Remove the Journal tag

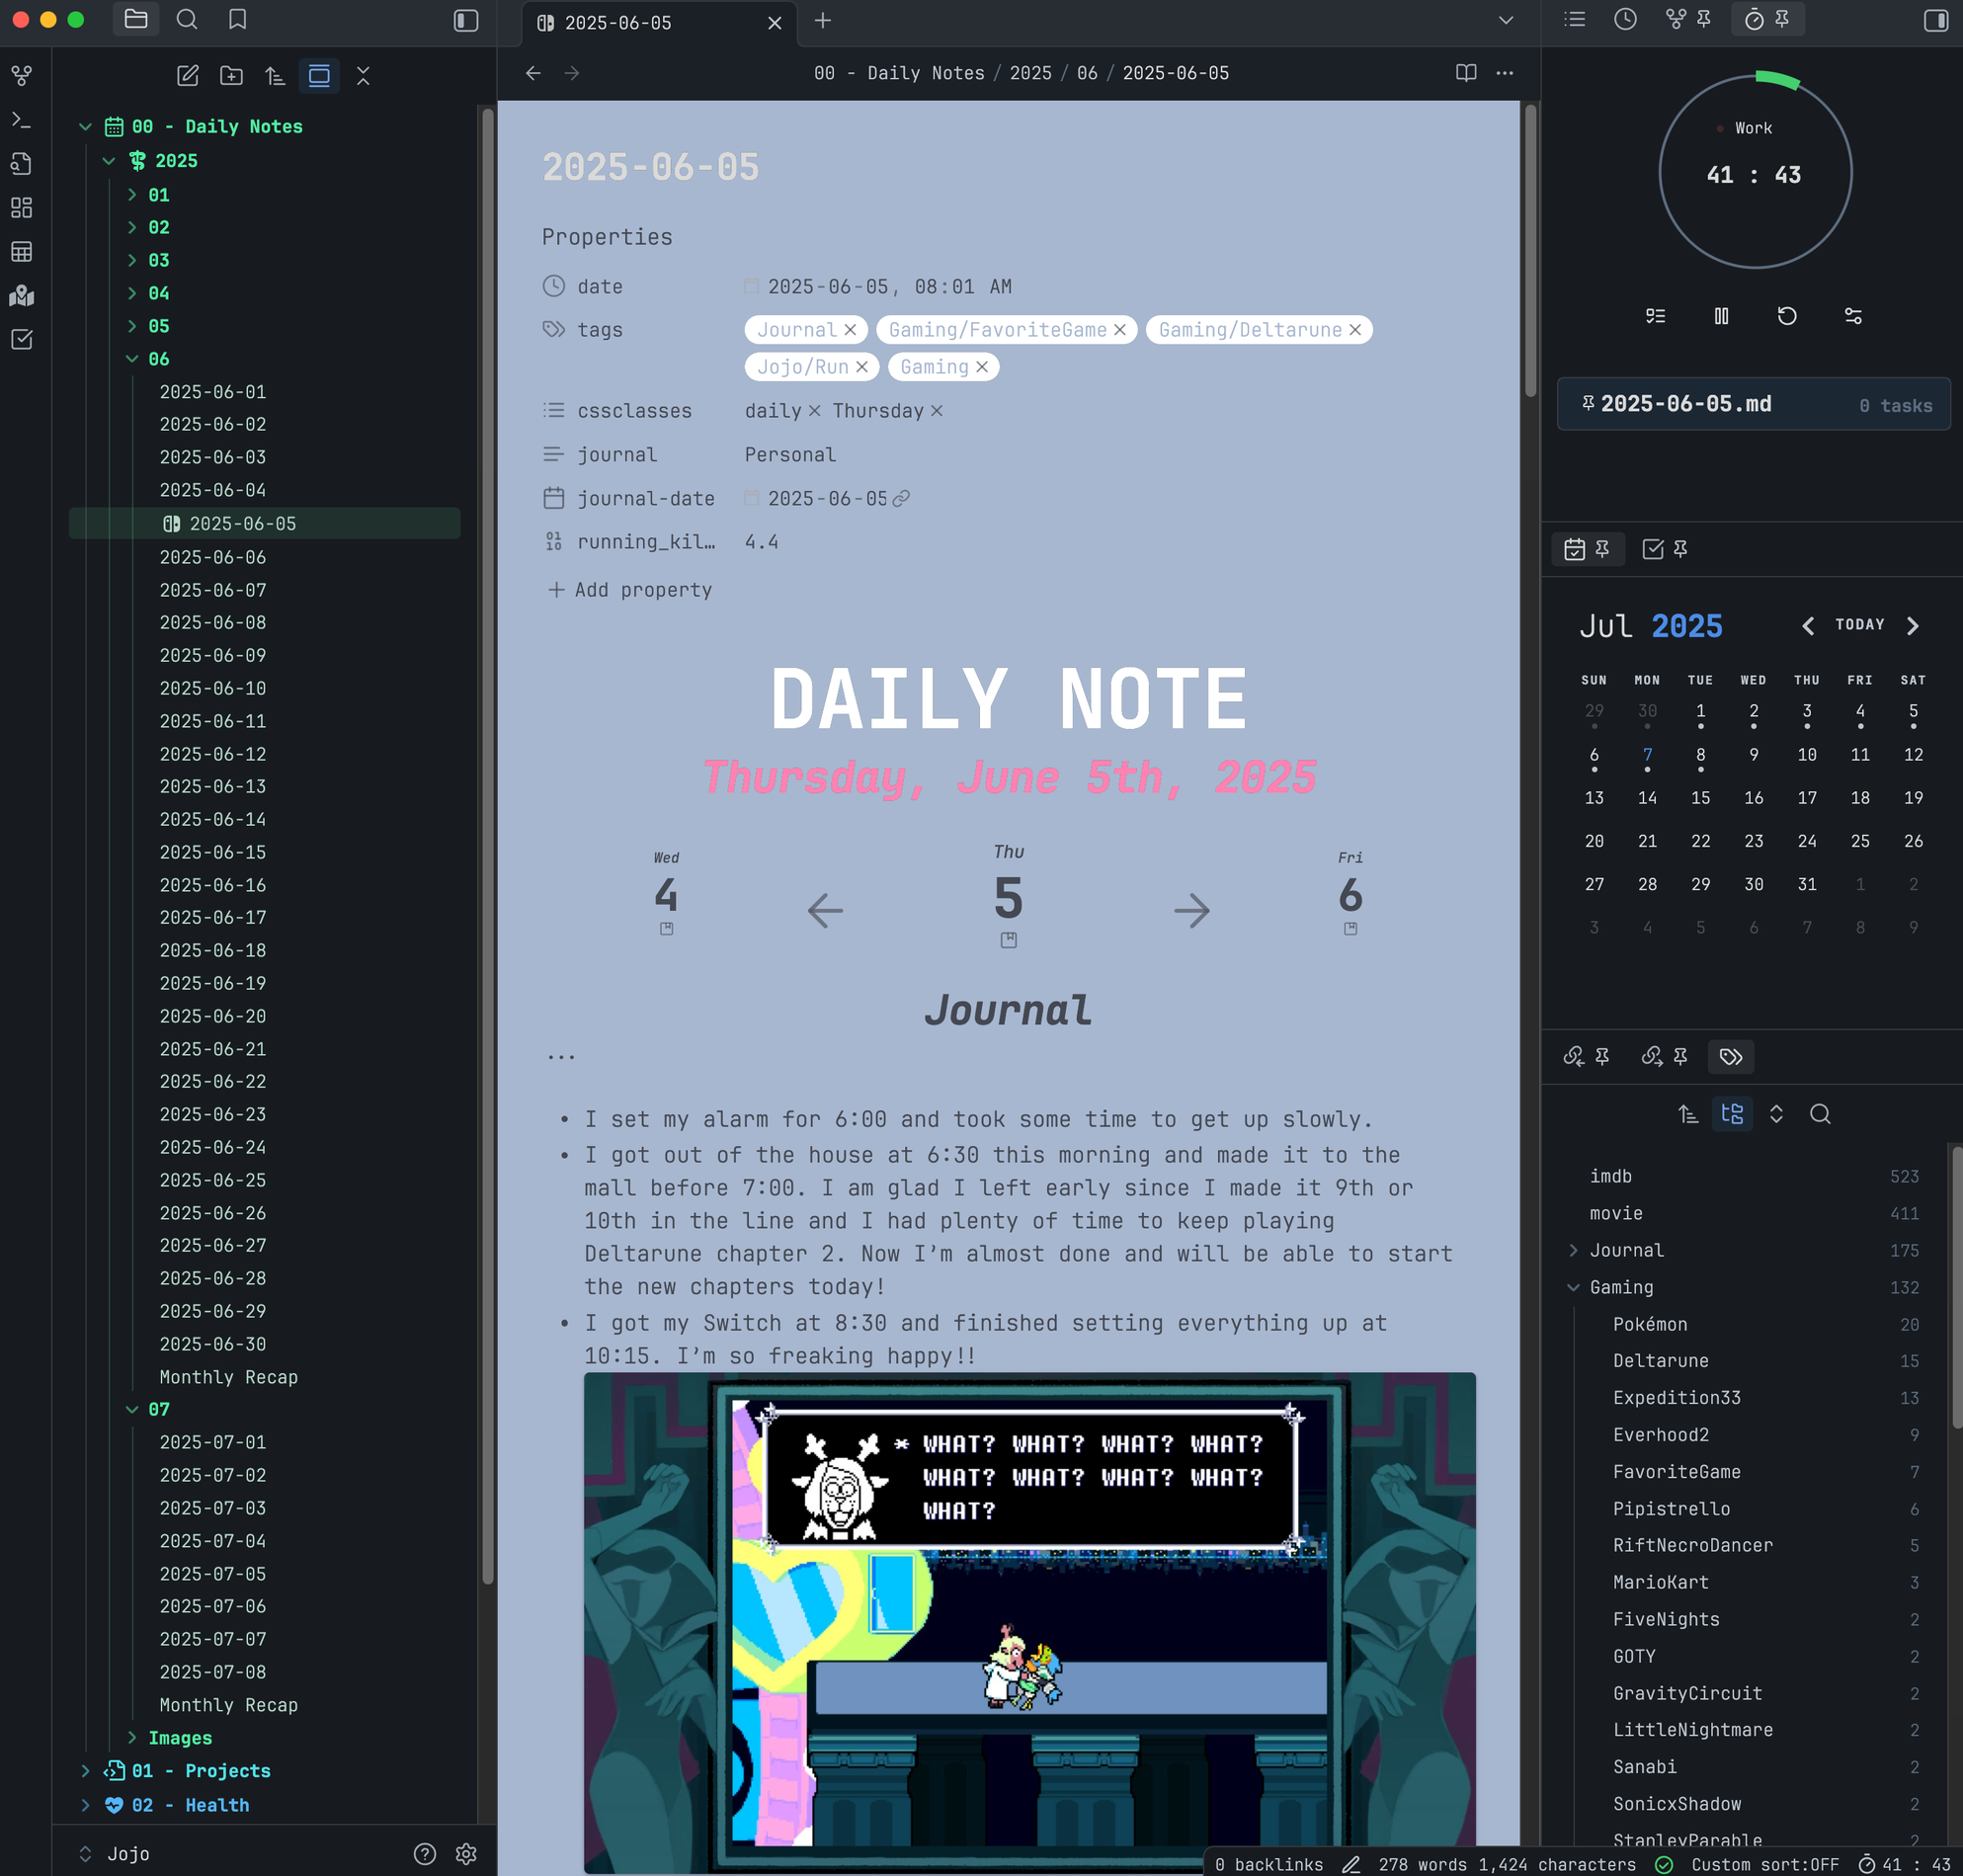coord(850,330)
